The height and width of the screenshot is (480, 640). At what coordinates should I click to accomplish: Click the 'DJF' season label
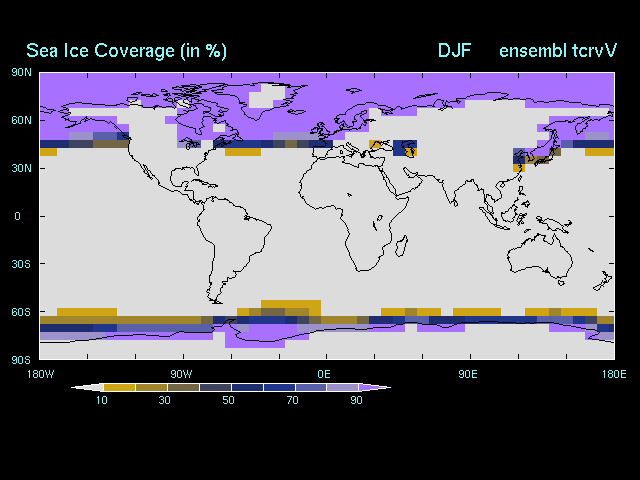(x=453, y=51)
